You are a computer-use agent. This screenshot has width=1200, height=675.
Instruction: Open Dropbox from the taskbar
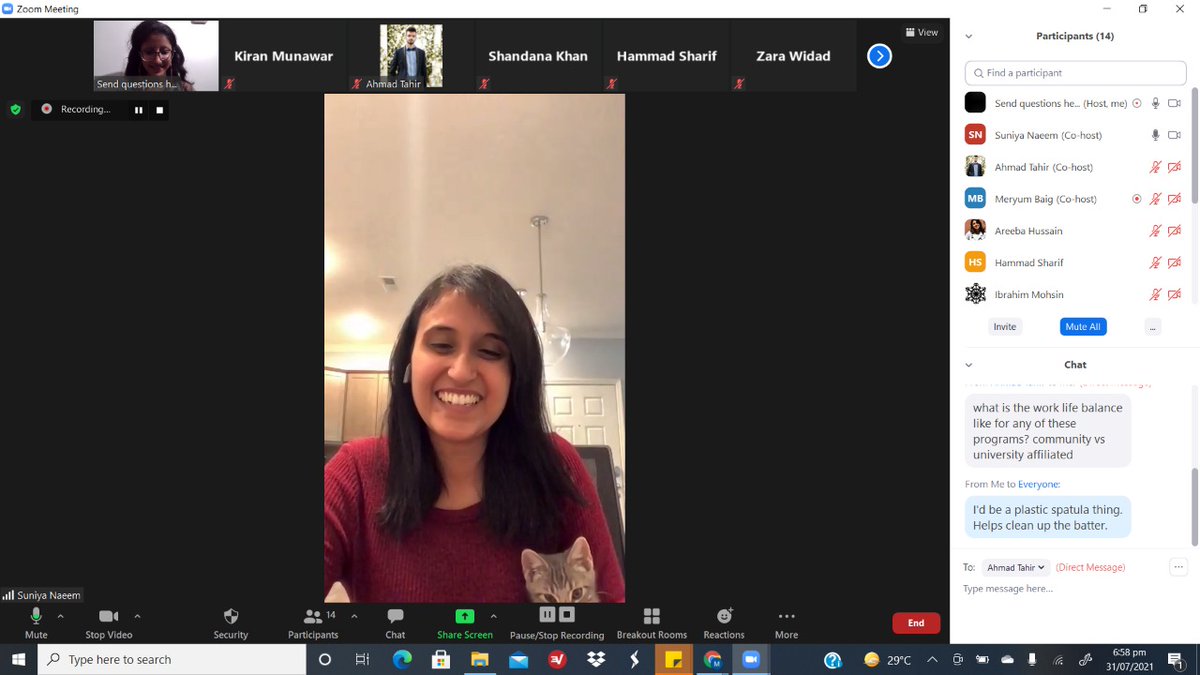596,659
